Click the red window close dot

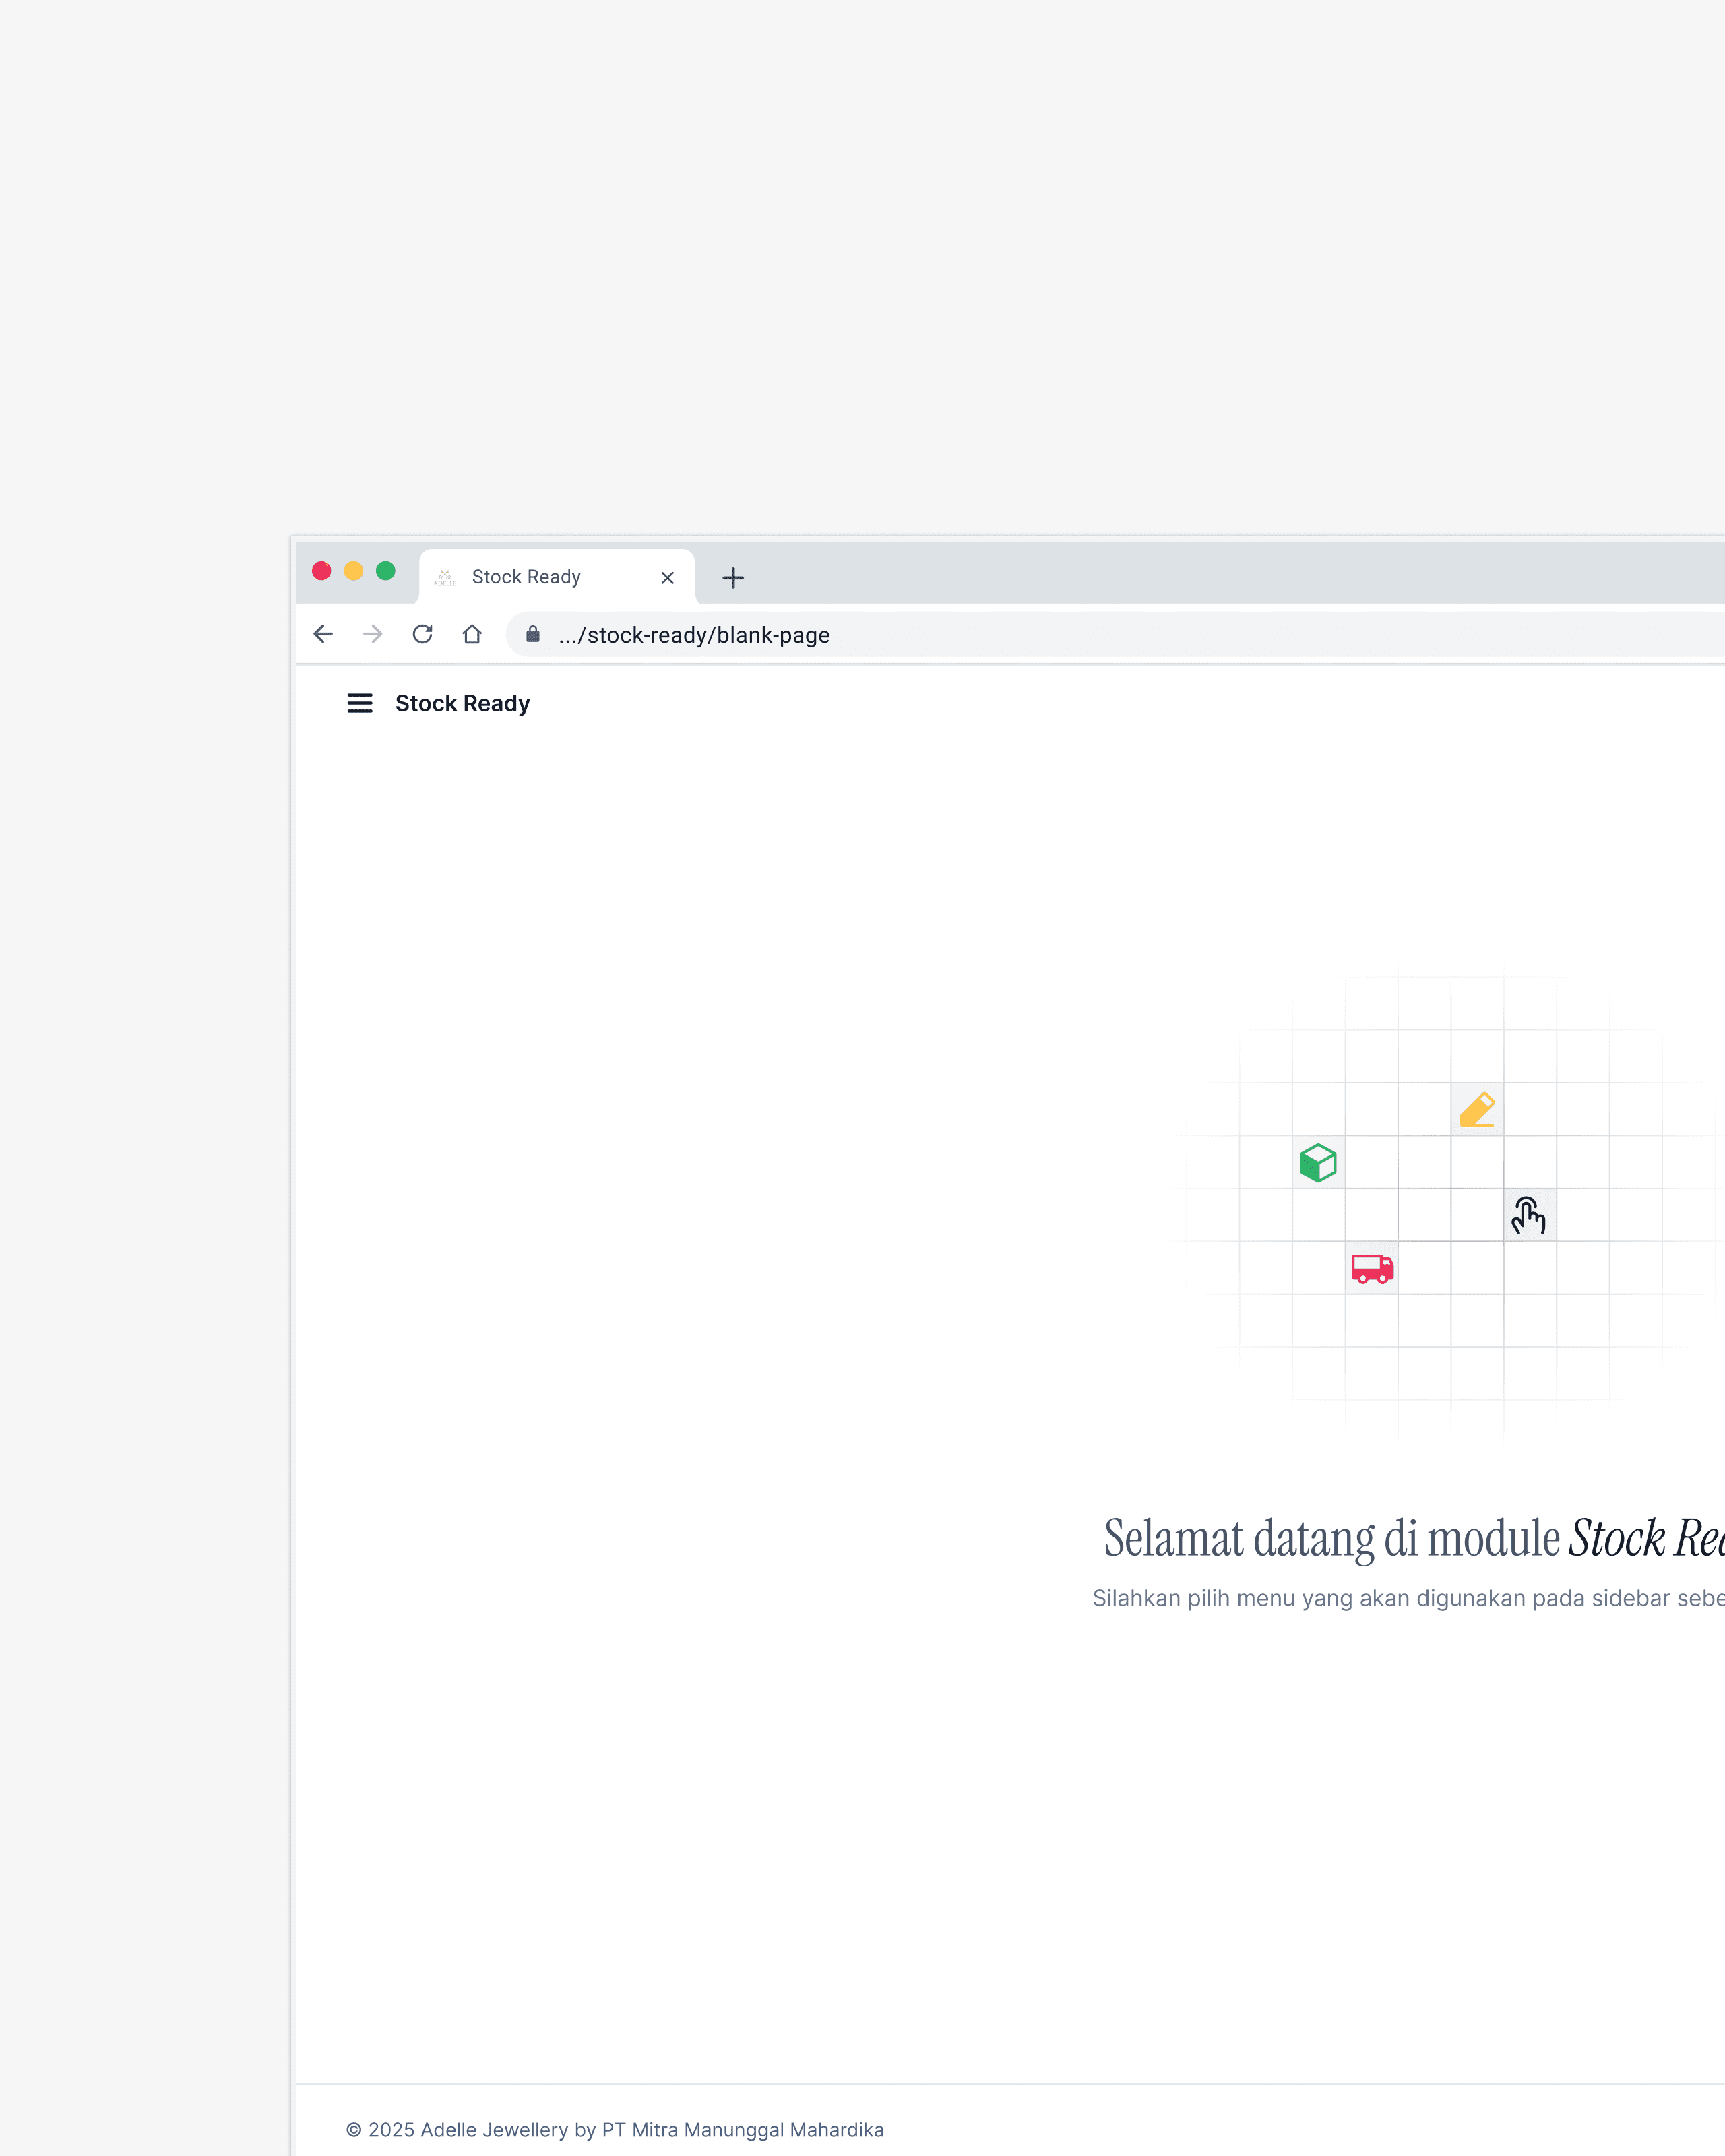(322, 571)
